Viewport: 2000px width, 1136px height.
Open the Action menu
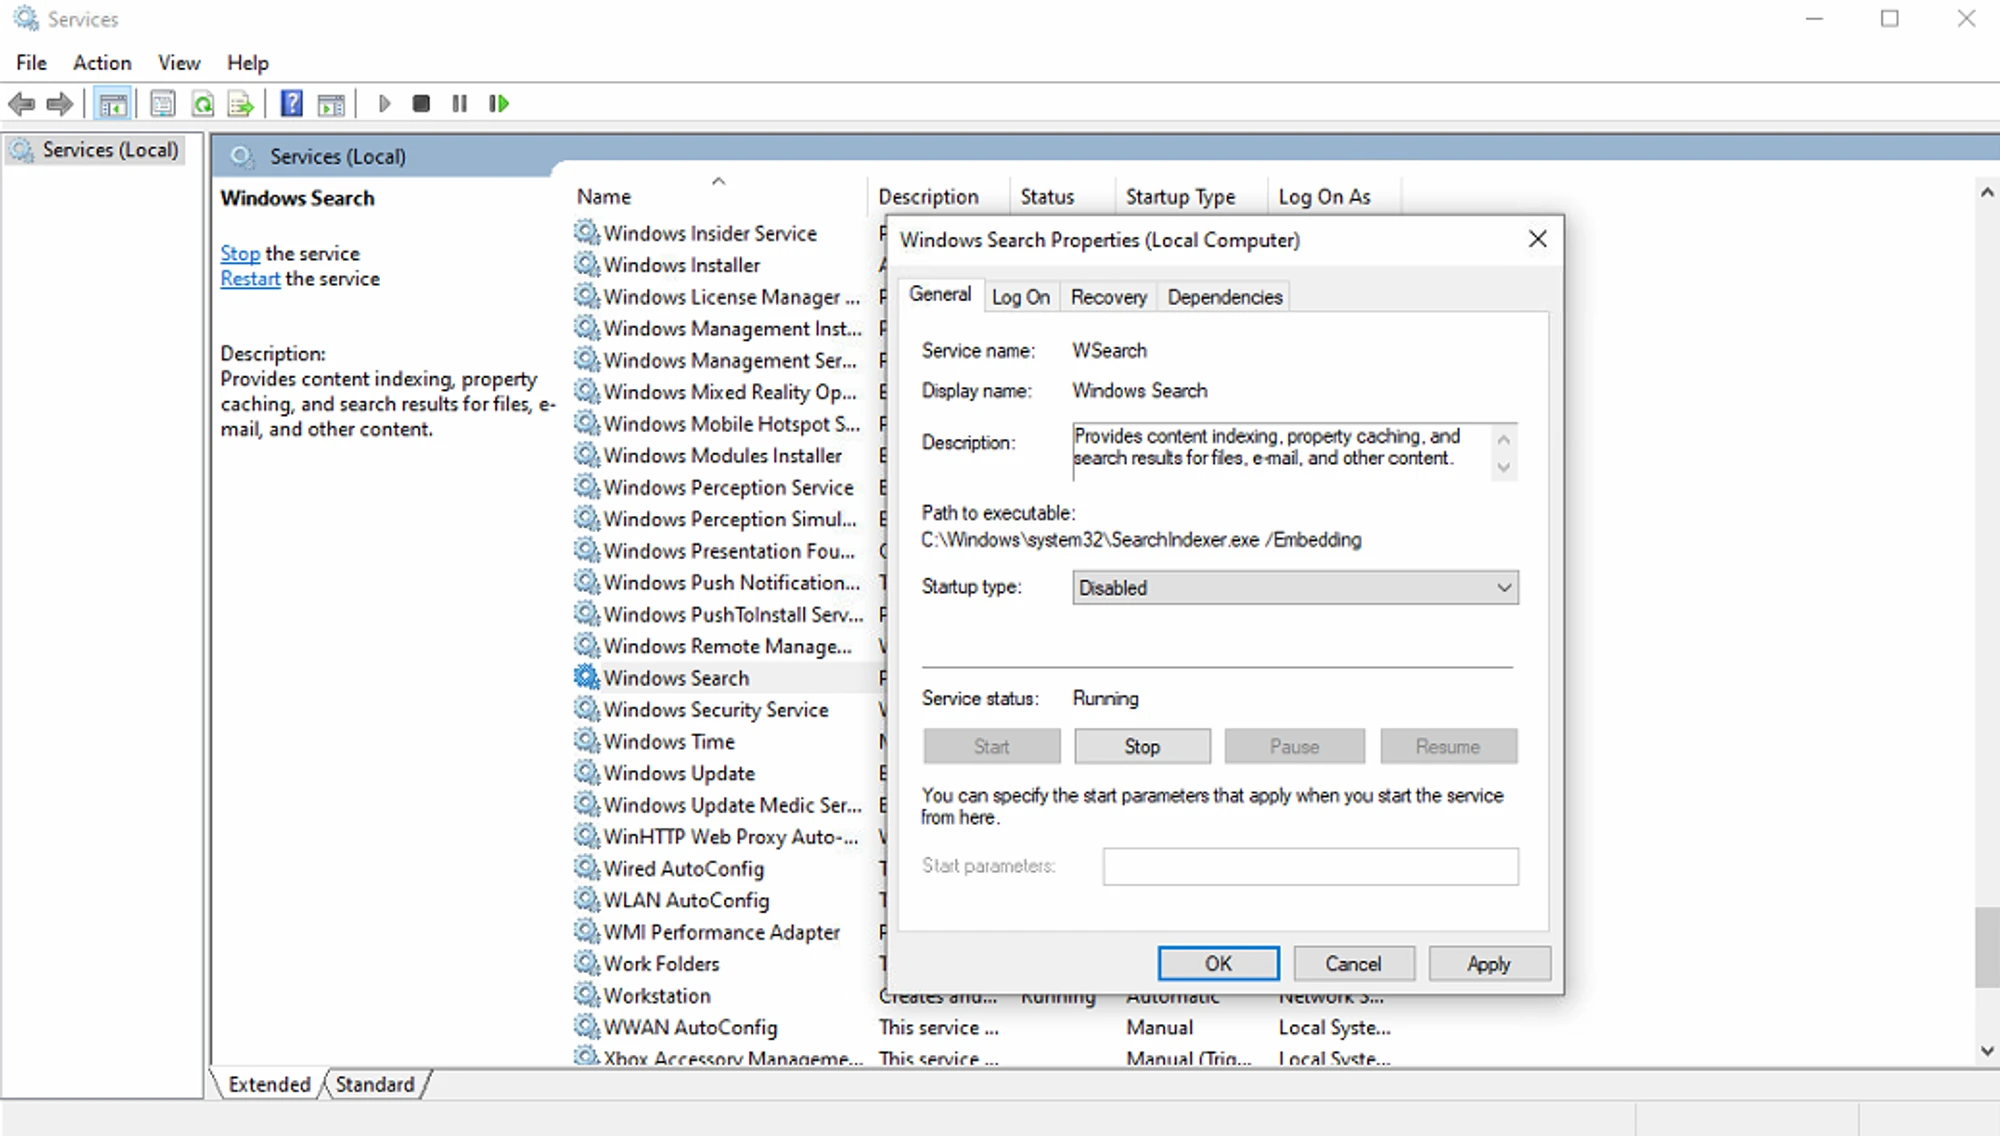click(101, 63)
